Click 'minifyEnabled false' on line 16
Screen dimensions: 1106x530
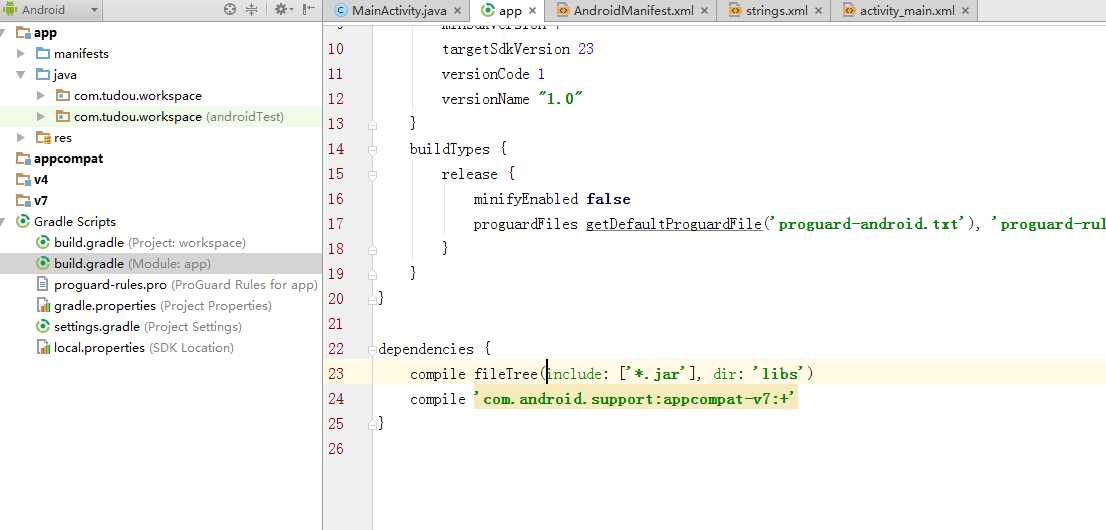pyautogui.click(x=552, y=199)
